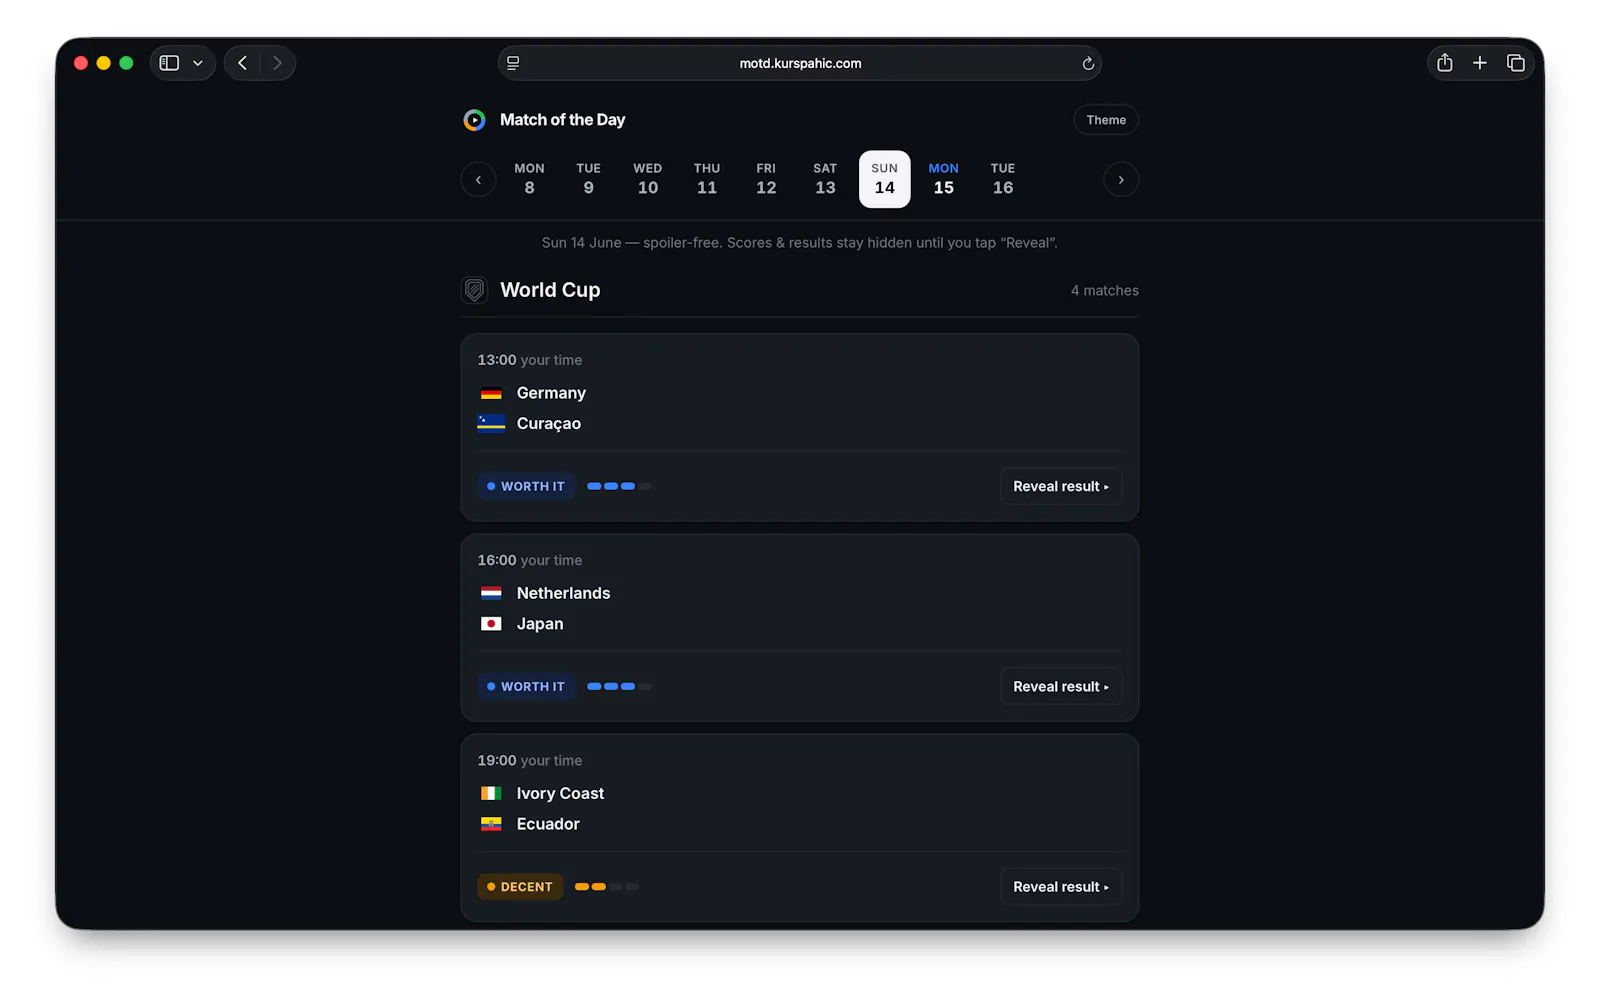The width and height of the screenshot is (1600, 1003).
Task: Click the 4 matches count label
Action: point(1105,291)
